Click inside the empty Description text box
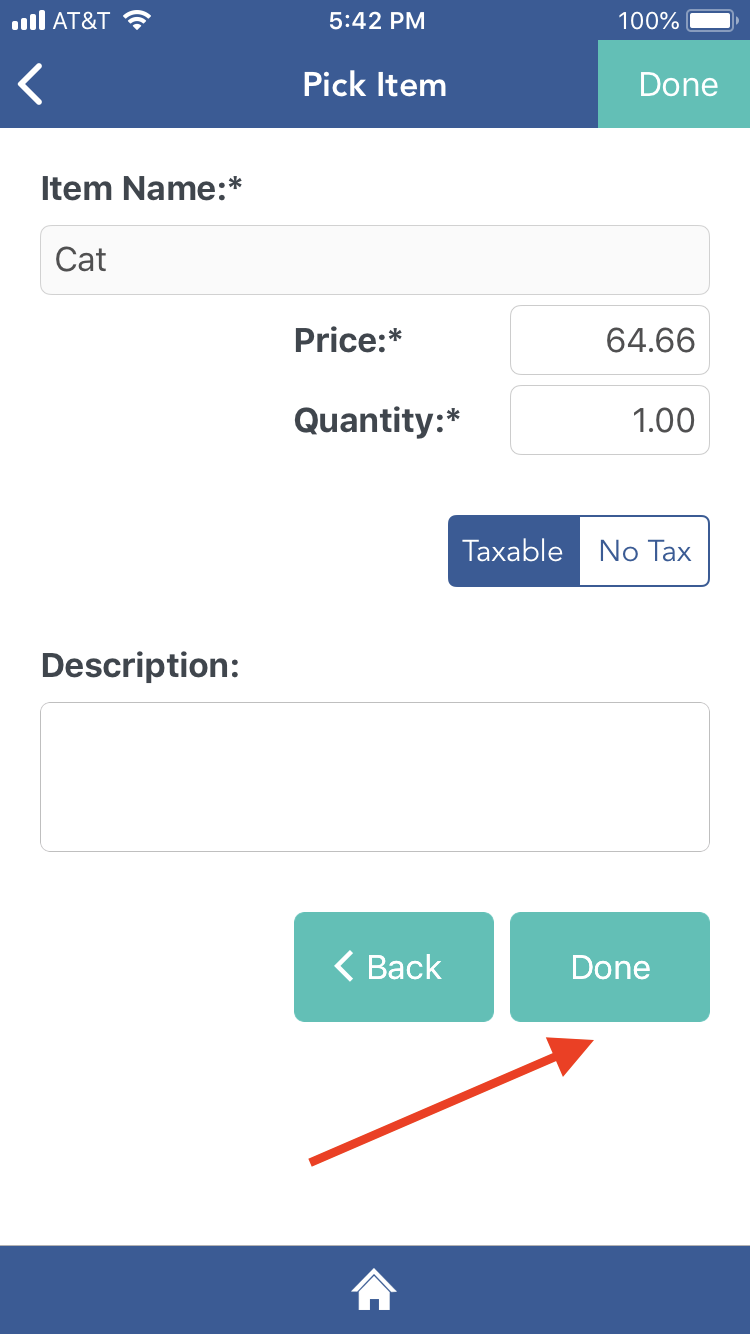Screen dimensions: 750x1334 click(375, 777)
